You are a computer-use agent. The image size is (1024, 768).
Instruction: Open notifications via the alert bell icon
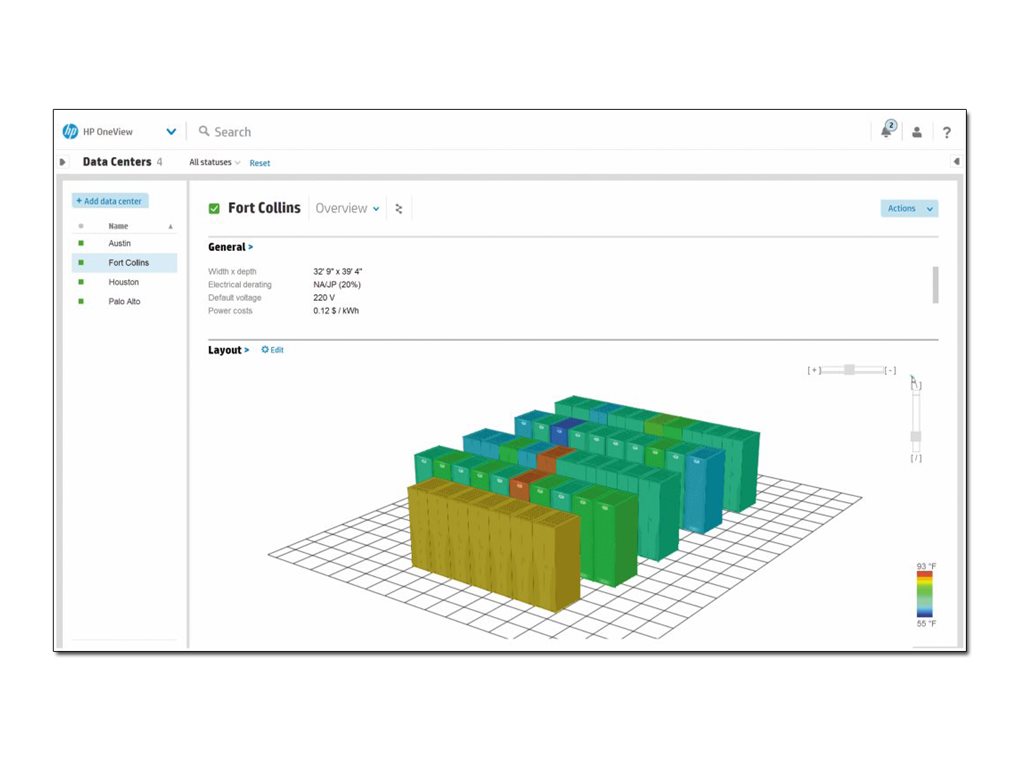[x=886, y=132]
